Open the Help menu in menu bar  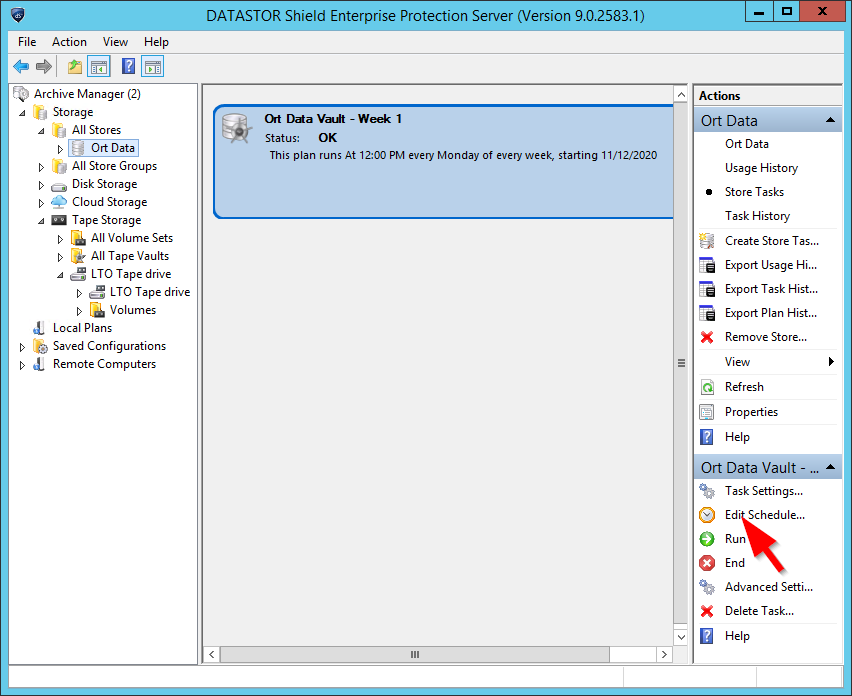click(156, 42)
